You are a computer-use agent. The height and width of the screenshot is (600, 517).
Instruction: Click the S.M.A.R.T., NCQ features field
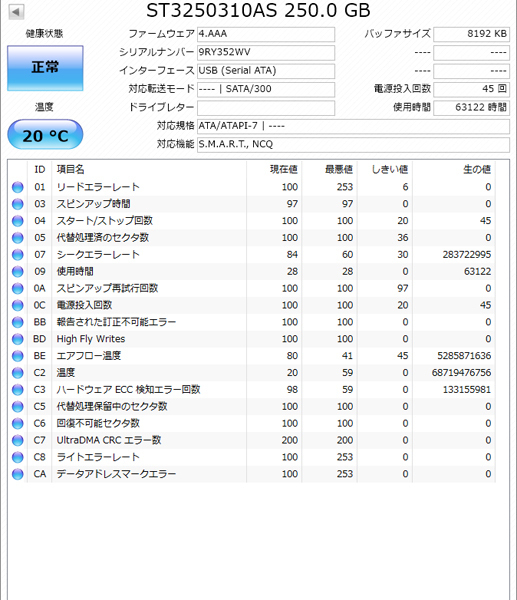353,144
